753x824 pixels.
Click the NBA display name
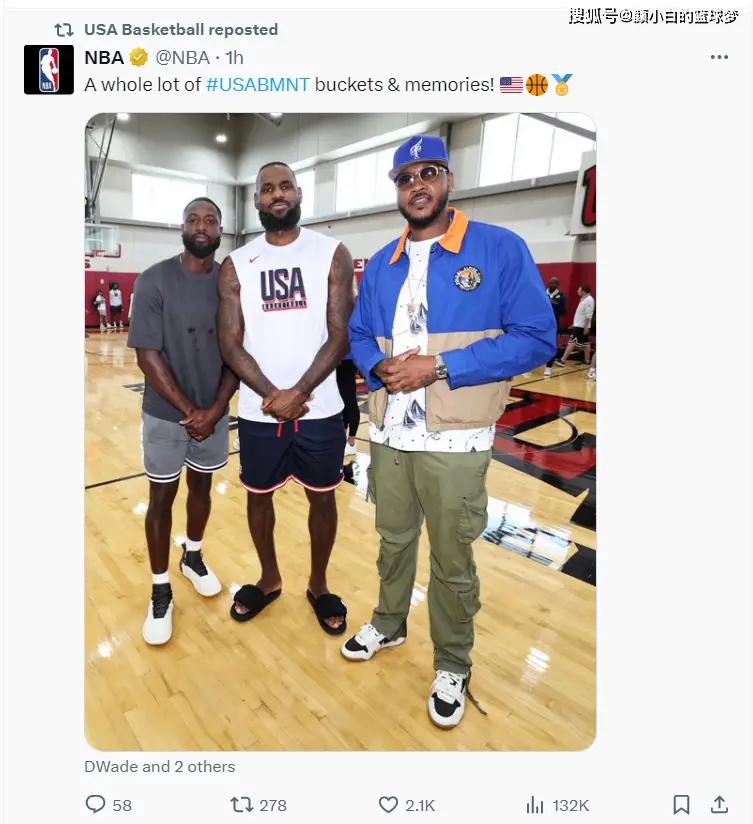click(x=104, y=57)
